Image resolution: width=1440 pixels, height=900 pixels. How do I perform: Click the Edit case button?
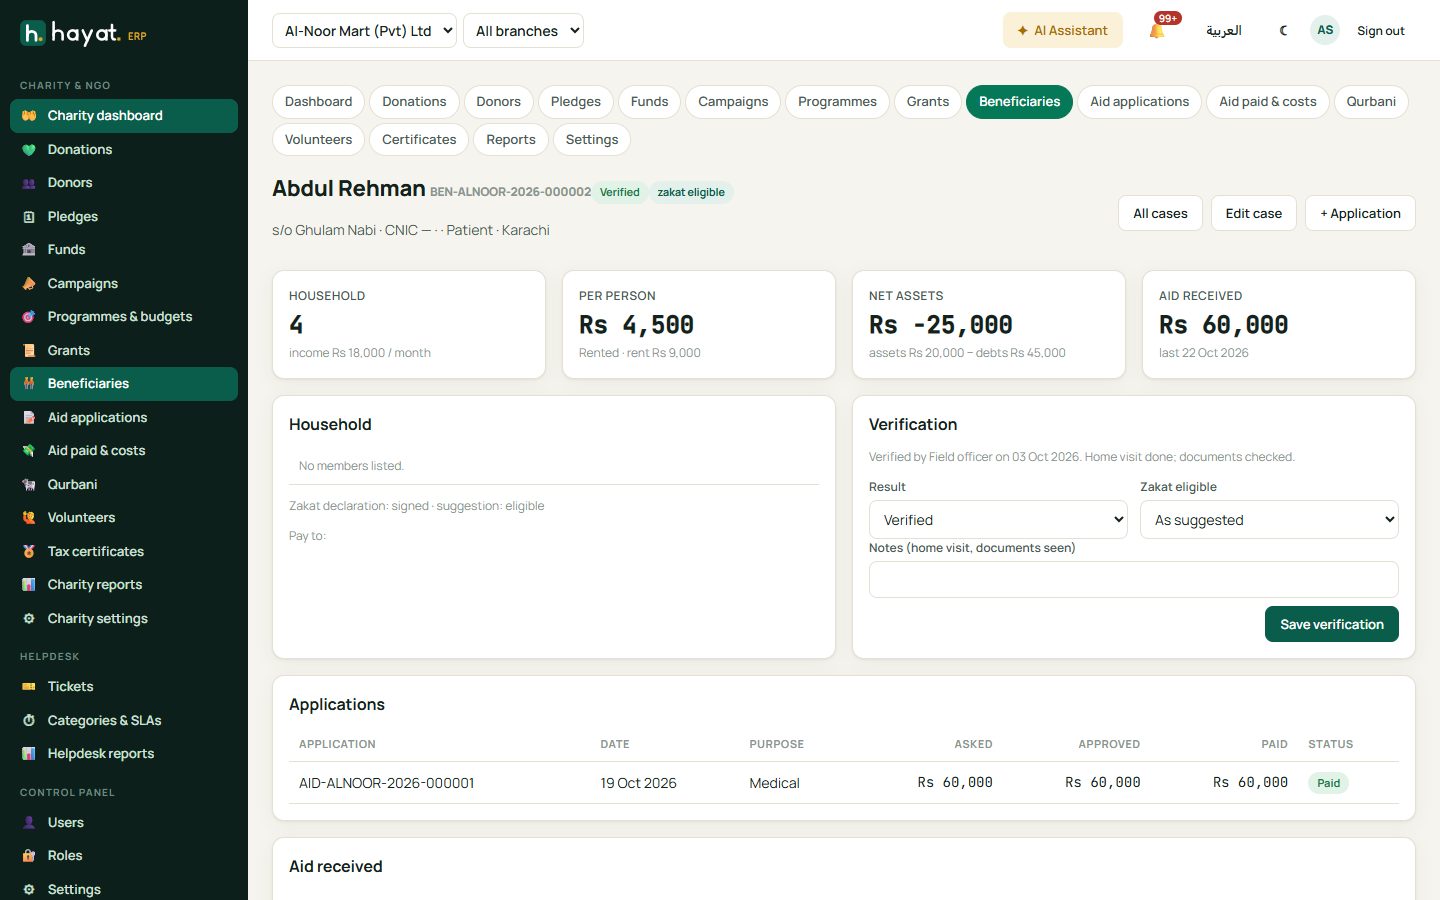click(x=1254, y=213)
